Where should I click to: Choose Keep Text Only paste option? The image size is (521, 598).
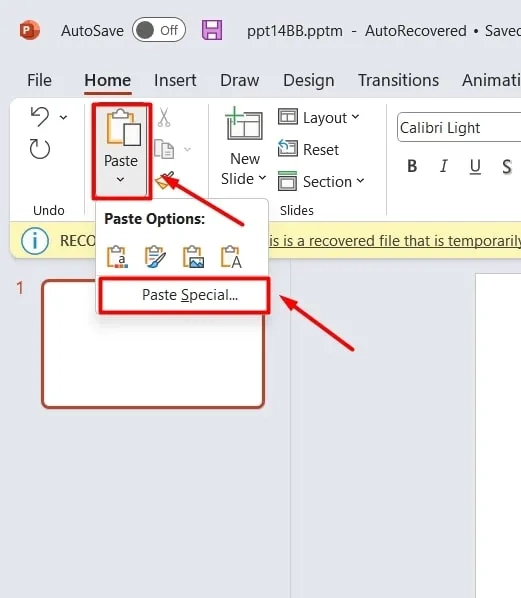pyautogui.click(x=231, y=257)
